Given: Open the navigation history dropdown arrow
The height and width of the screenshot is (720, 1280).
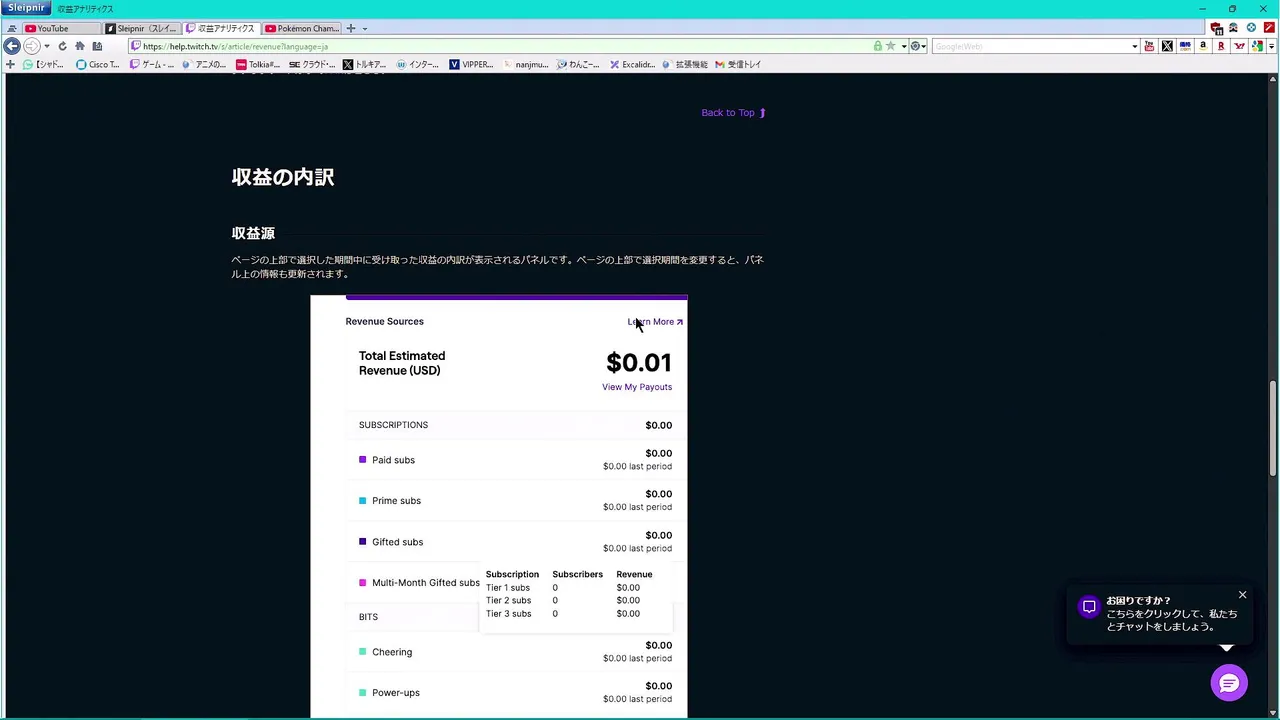Looking at the screenshot, I should click(47, 46).
